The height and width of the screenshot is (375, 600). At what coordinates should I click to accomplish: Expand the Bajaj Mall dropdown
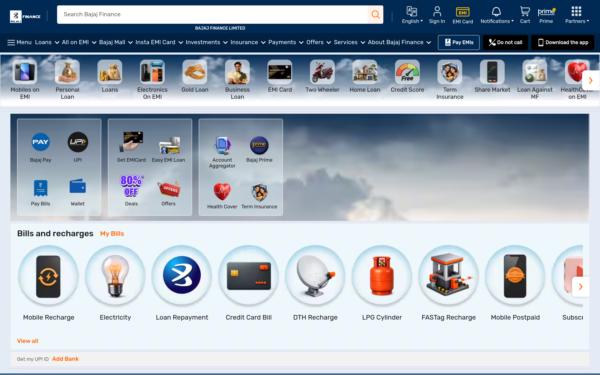coord(116,42)
